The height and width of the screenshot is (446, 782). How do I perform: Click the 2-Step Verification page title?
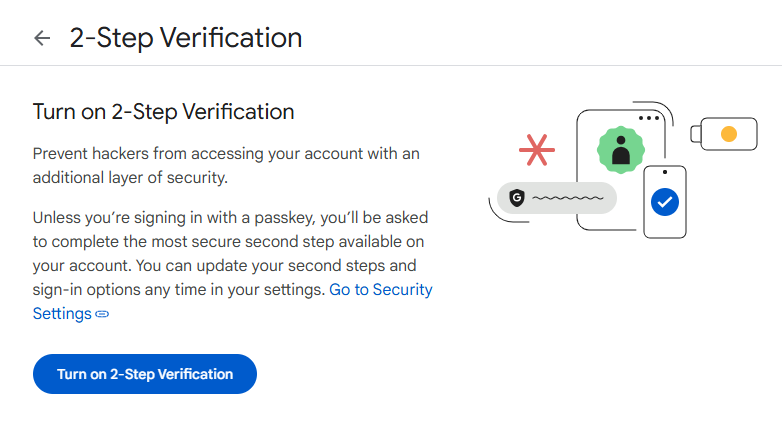(x=185, y=38)
